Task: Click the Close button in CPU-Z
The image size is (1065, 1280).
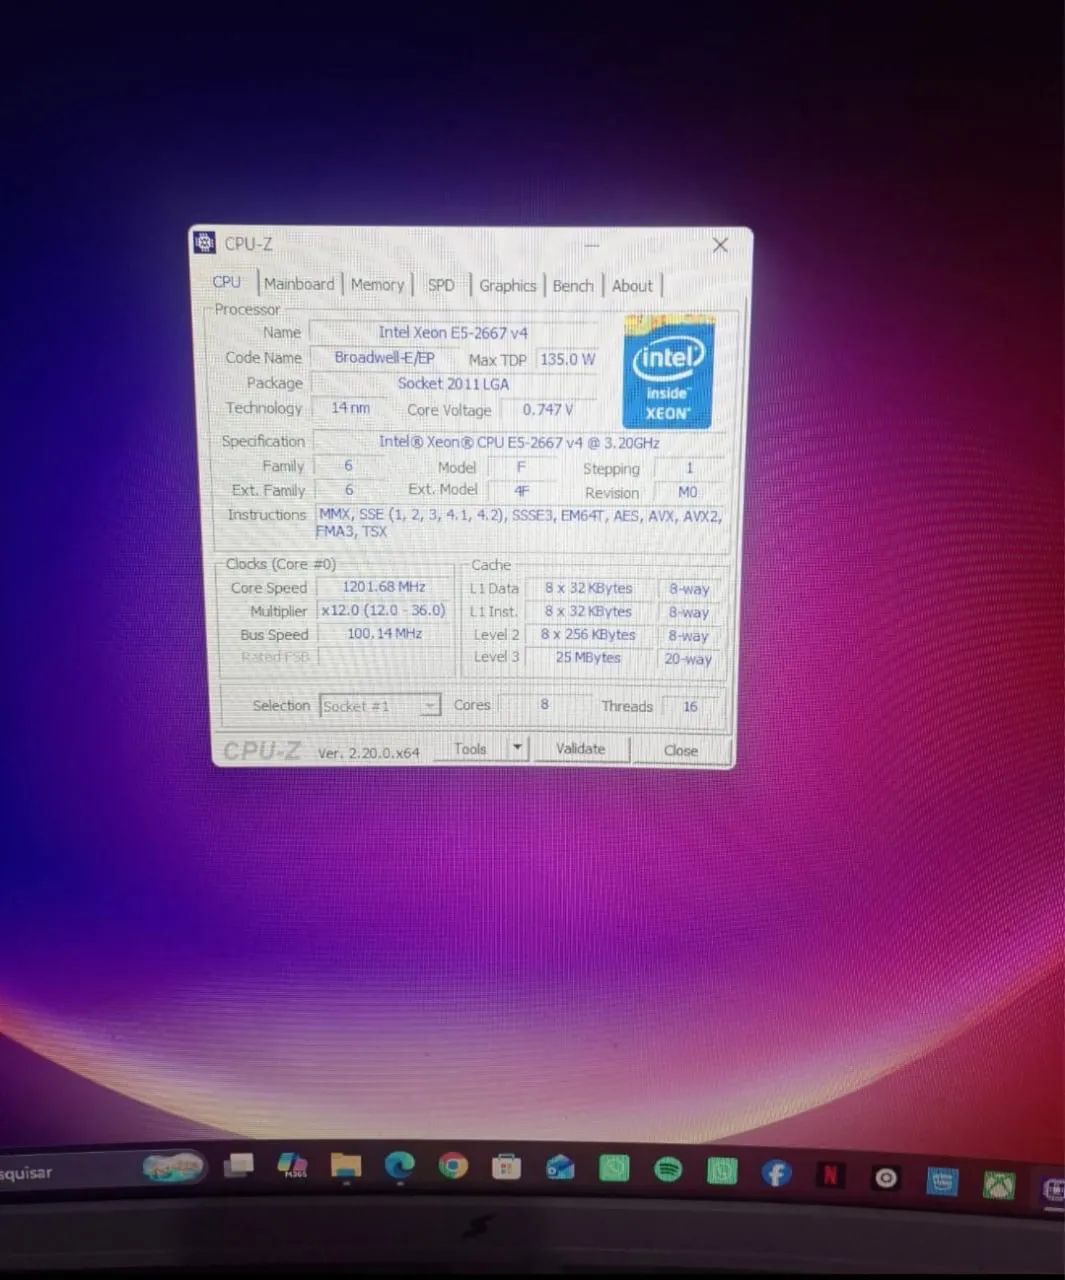Action: pos(681,750)
